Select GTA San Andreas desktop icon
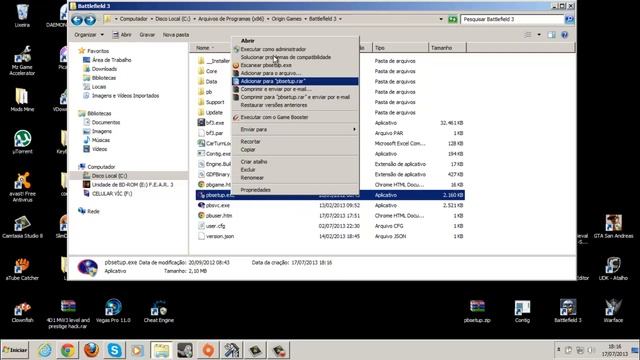This screenshot has width=640, height=360. coord(613,227)
